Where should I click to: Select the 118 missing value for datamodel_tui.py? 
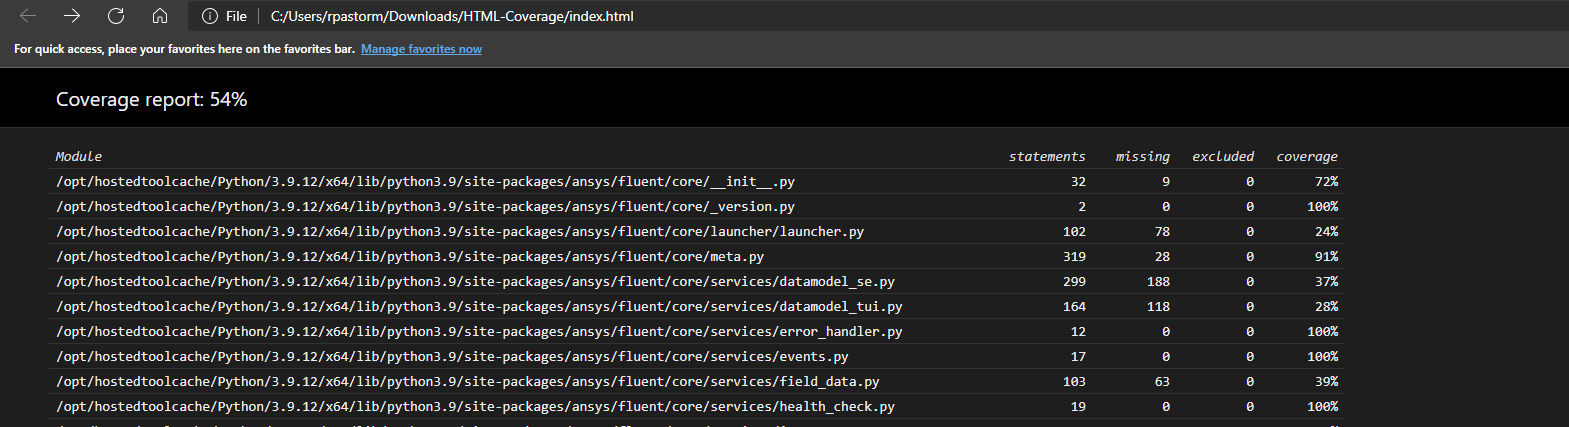point(1159,306)
